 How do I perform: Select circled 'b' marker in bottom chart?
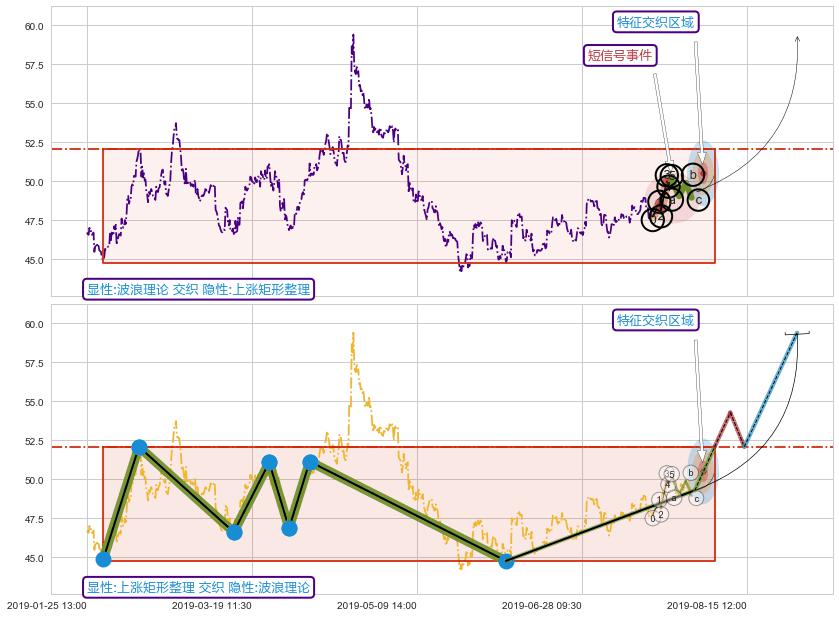690,473
